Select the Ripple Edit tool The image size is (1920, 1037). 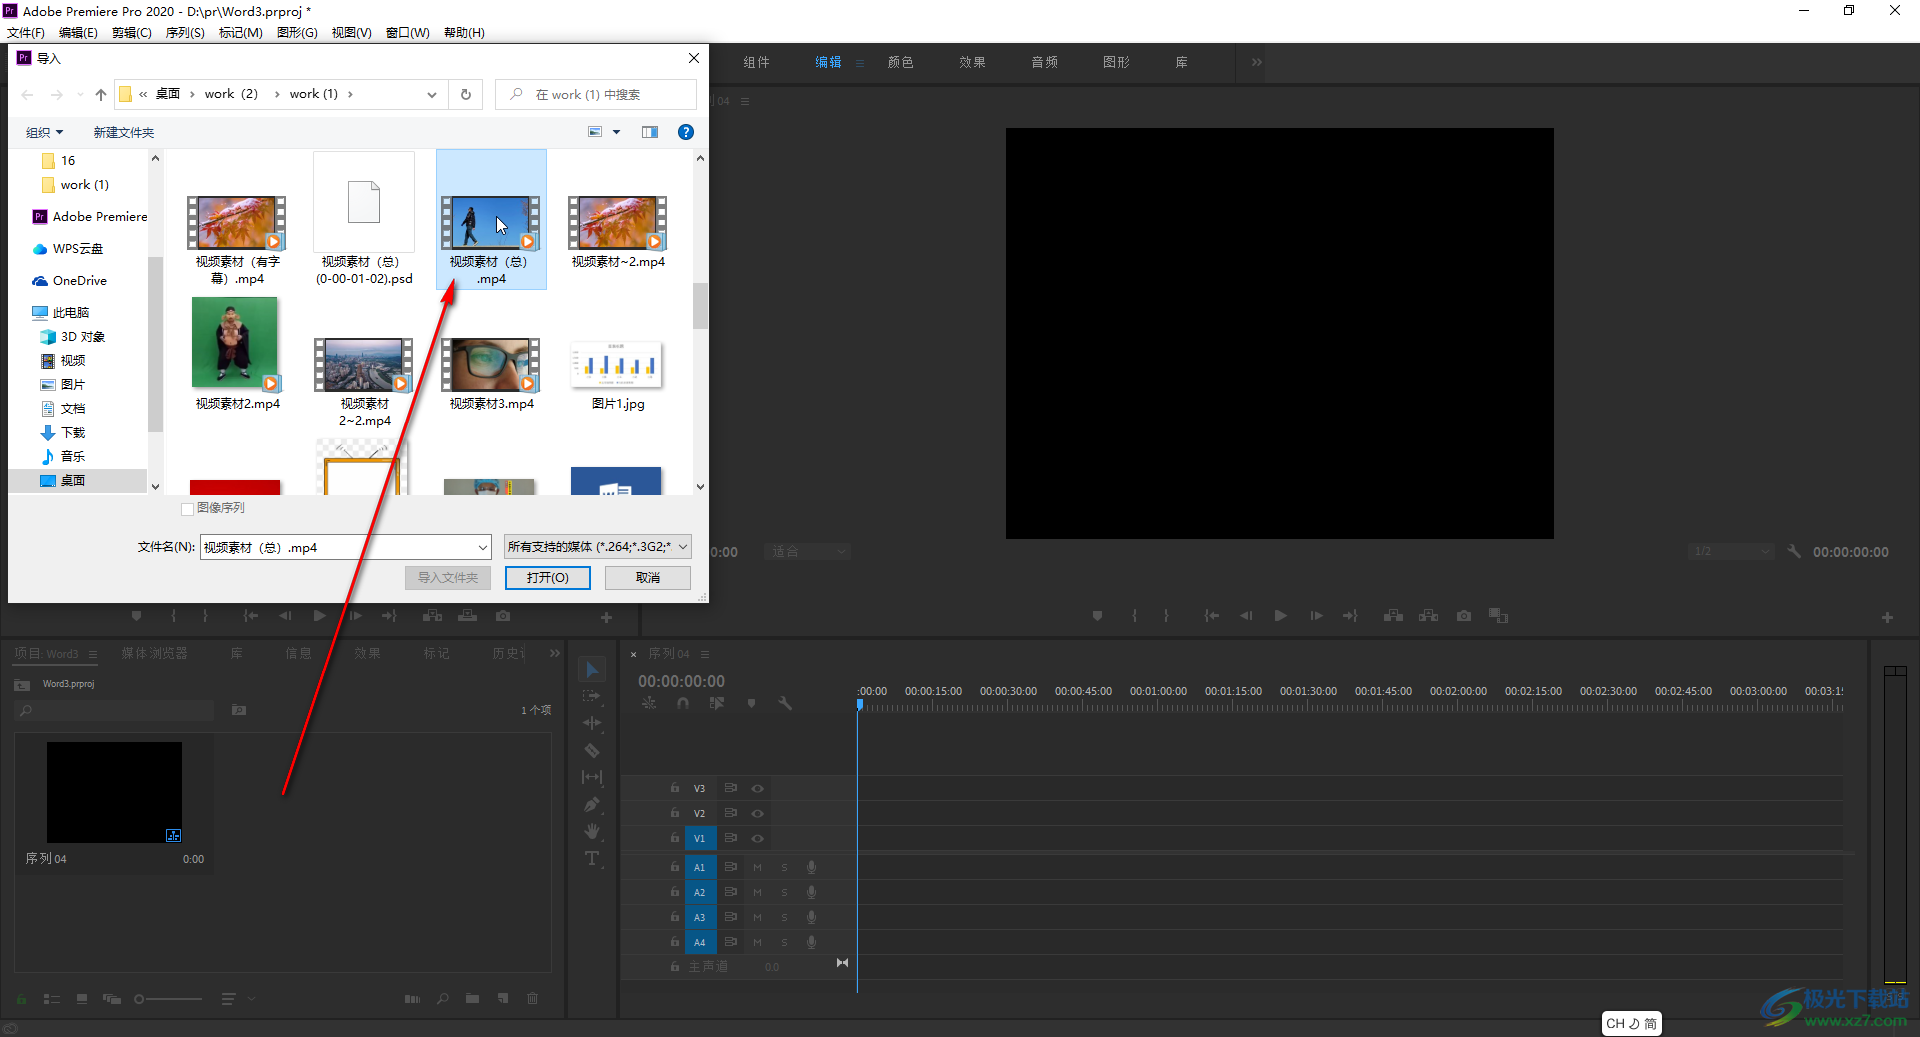592,722
